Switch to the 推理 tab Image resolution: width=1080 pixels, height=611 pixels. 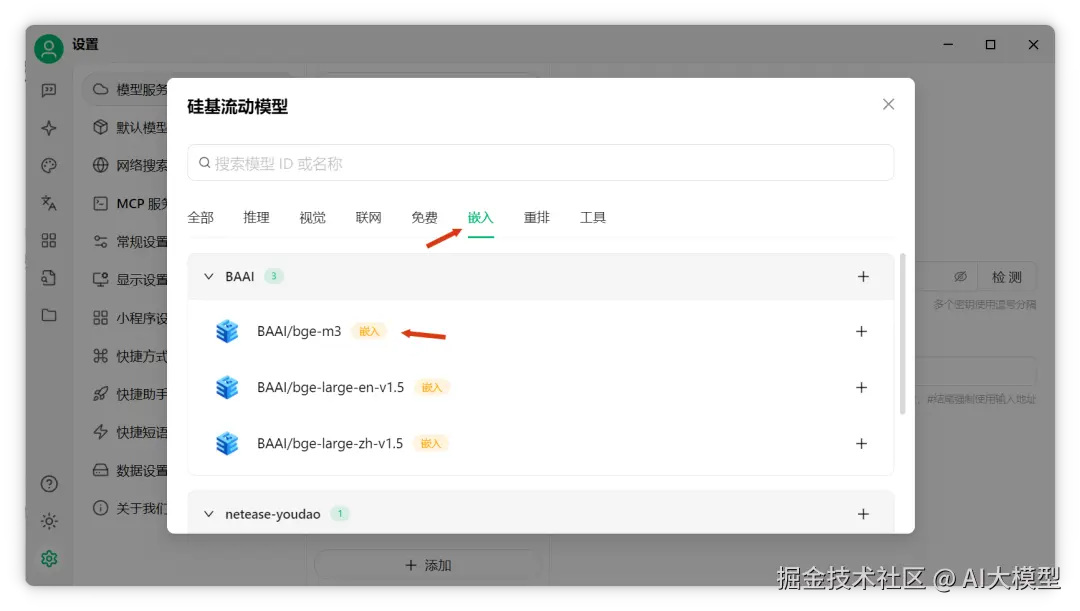click(x=256, y=218)
